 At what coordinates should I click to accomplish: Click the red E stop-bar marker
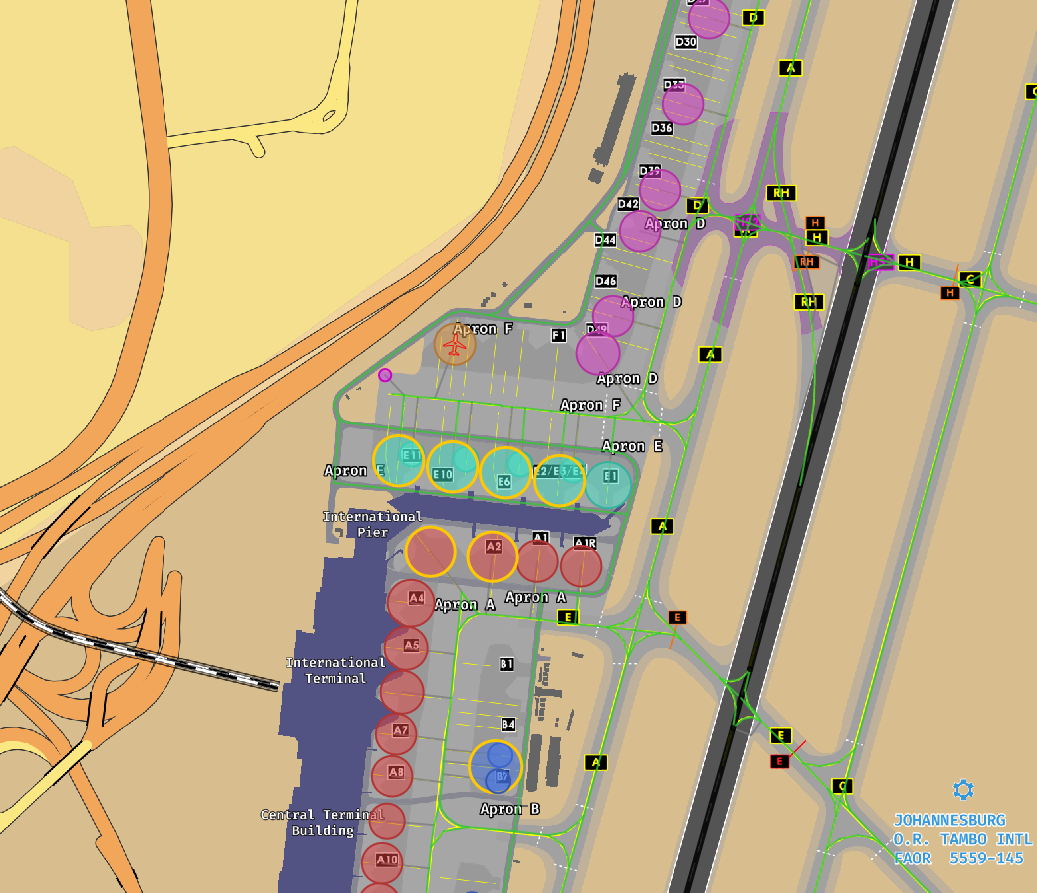point(780,762)
